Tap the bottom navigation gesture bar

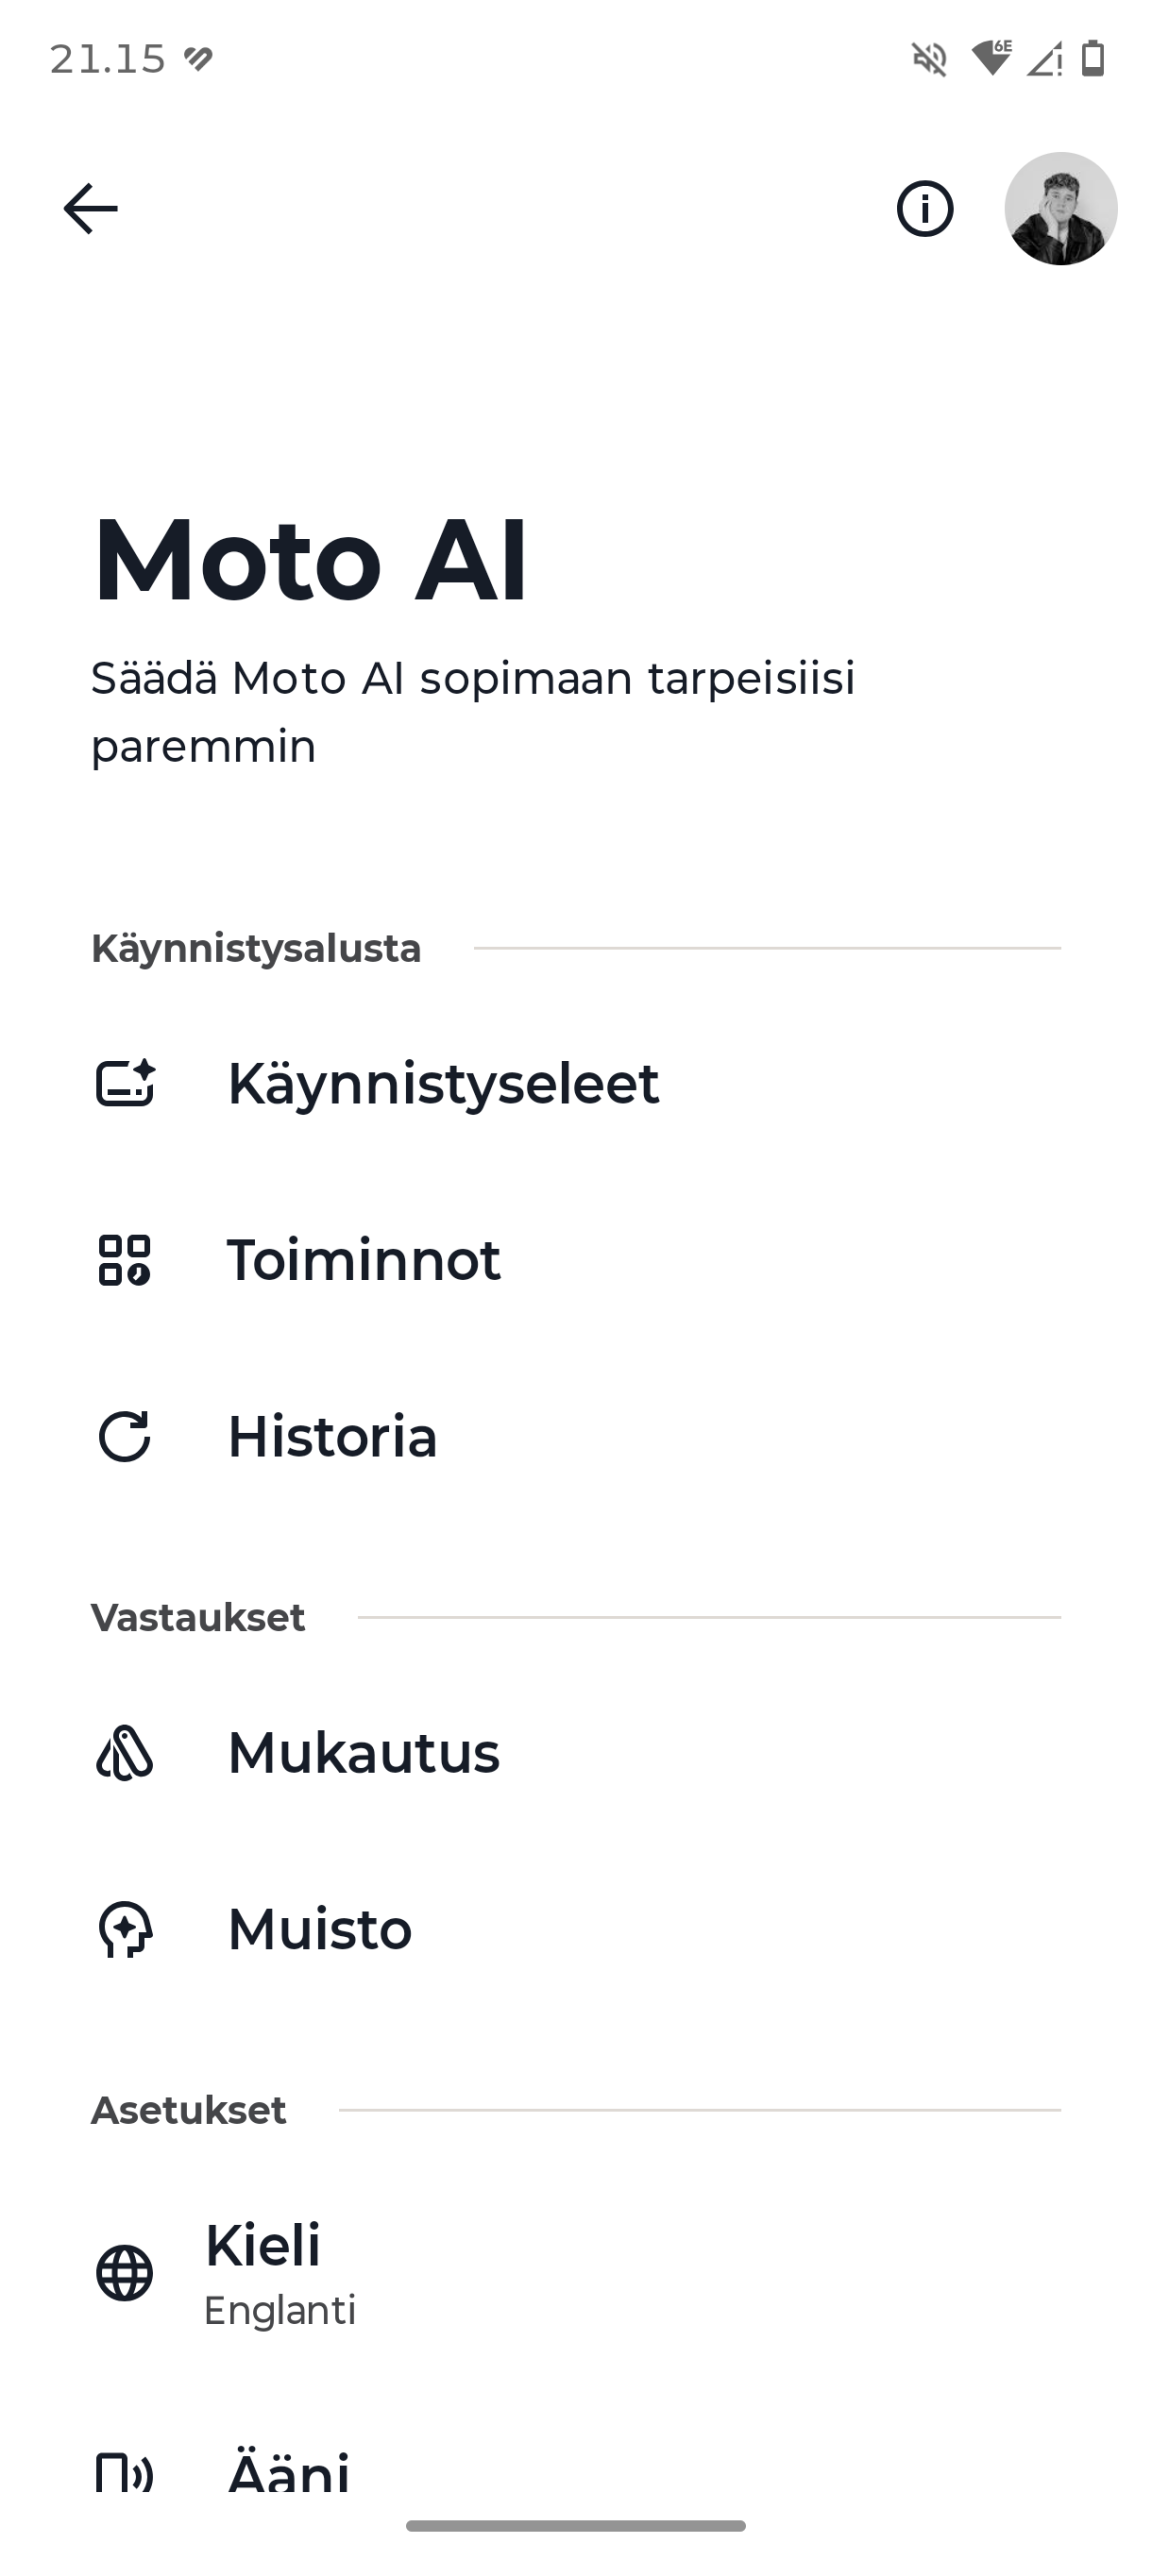click(x=576, y=2525)
